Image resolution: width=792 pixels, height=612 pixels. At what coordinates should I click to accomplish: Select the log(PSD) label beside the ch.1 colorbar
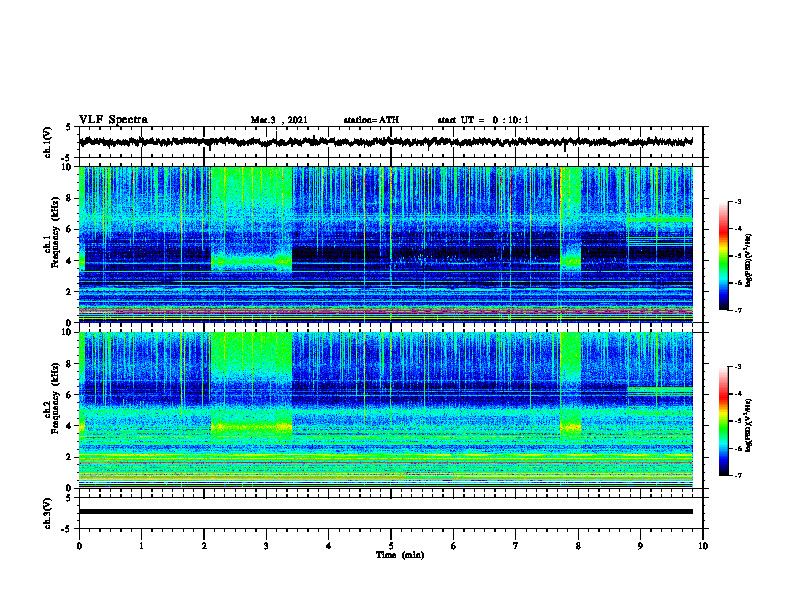(749, 261)
